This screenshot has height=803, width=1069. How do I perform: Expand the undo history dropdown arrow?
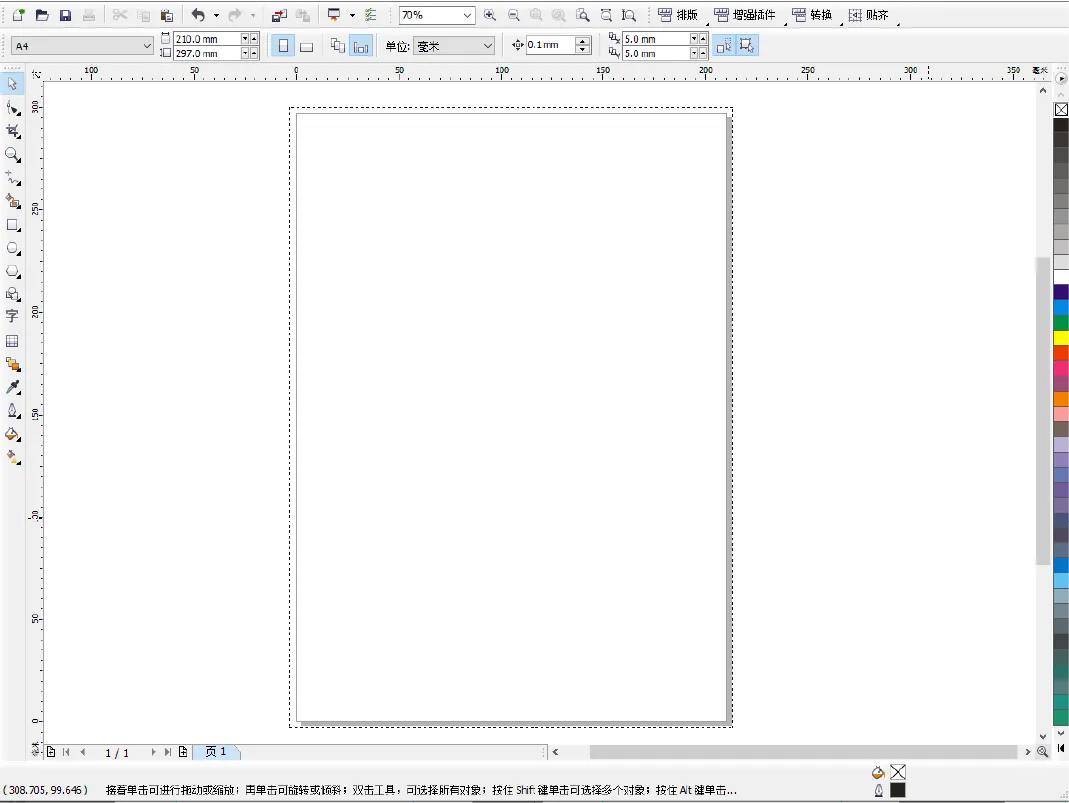[x=216, y=15]
